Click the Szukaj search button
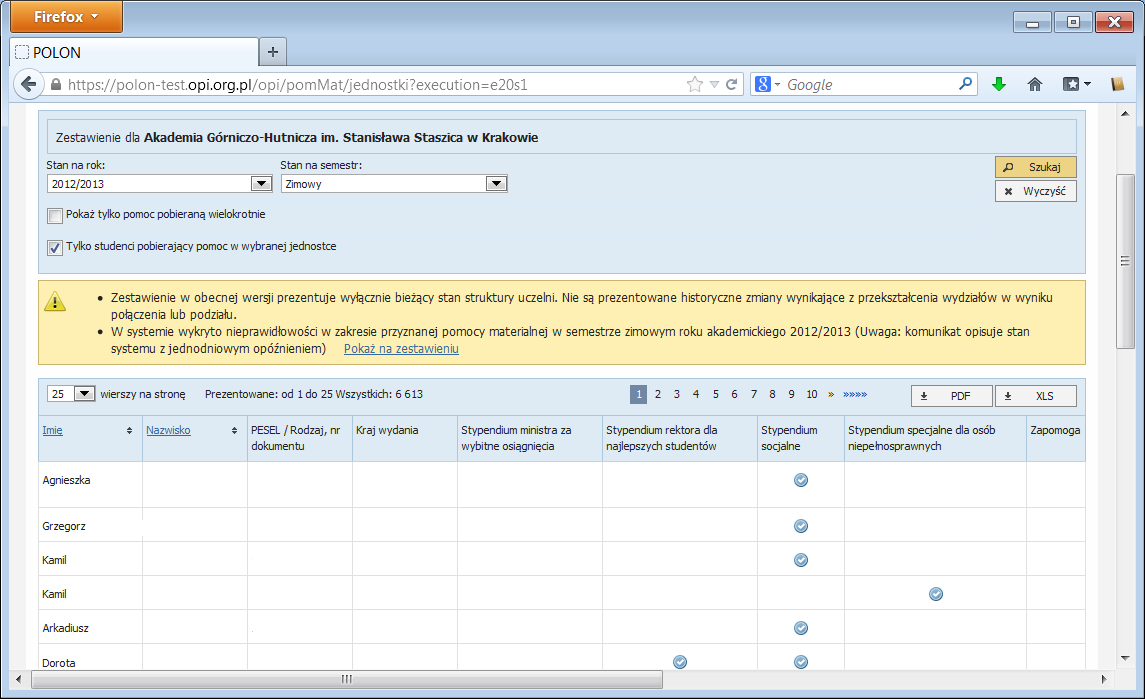 (1035, 167)
